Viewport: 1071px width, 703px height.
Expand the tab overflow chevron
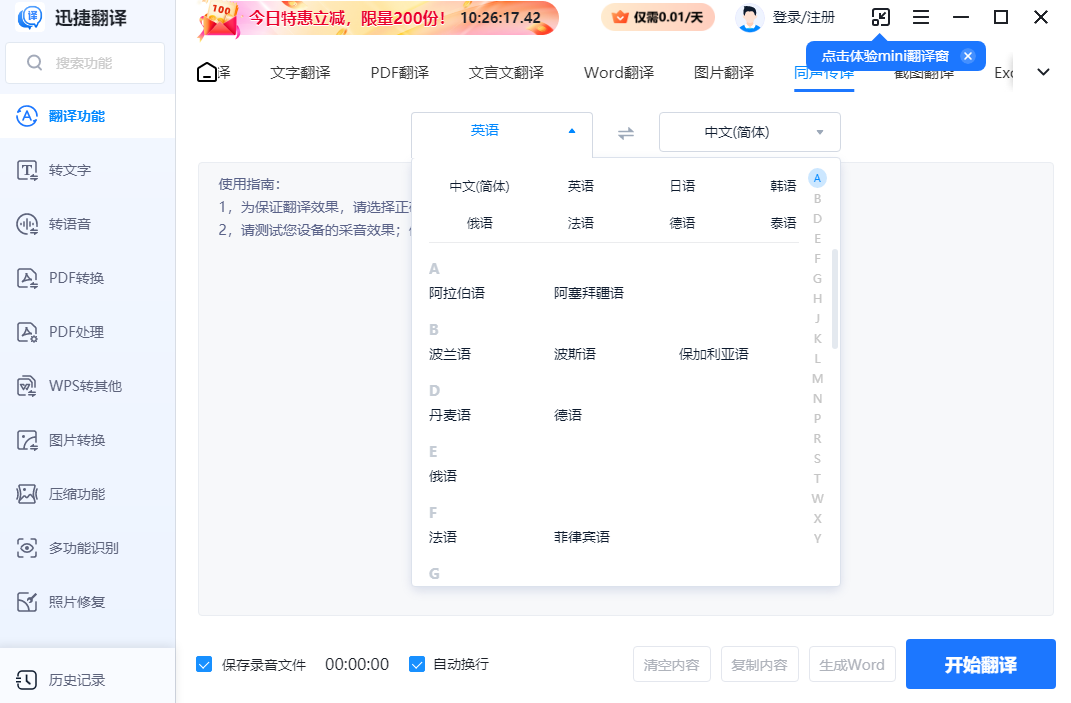point(1044,72)
